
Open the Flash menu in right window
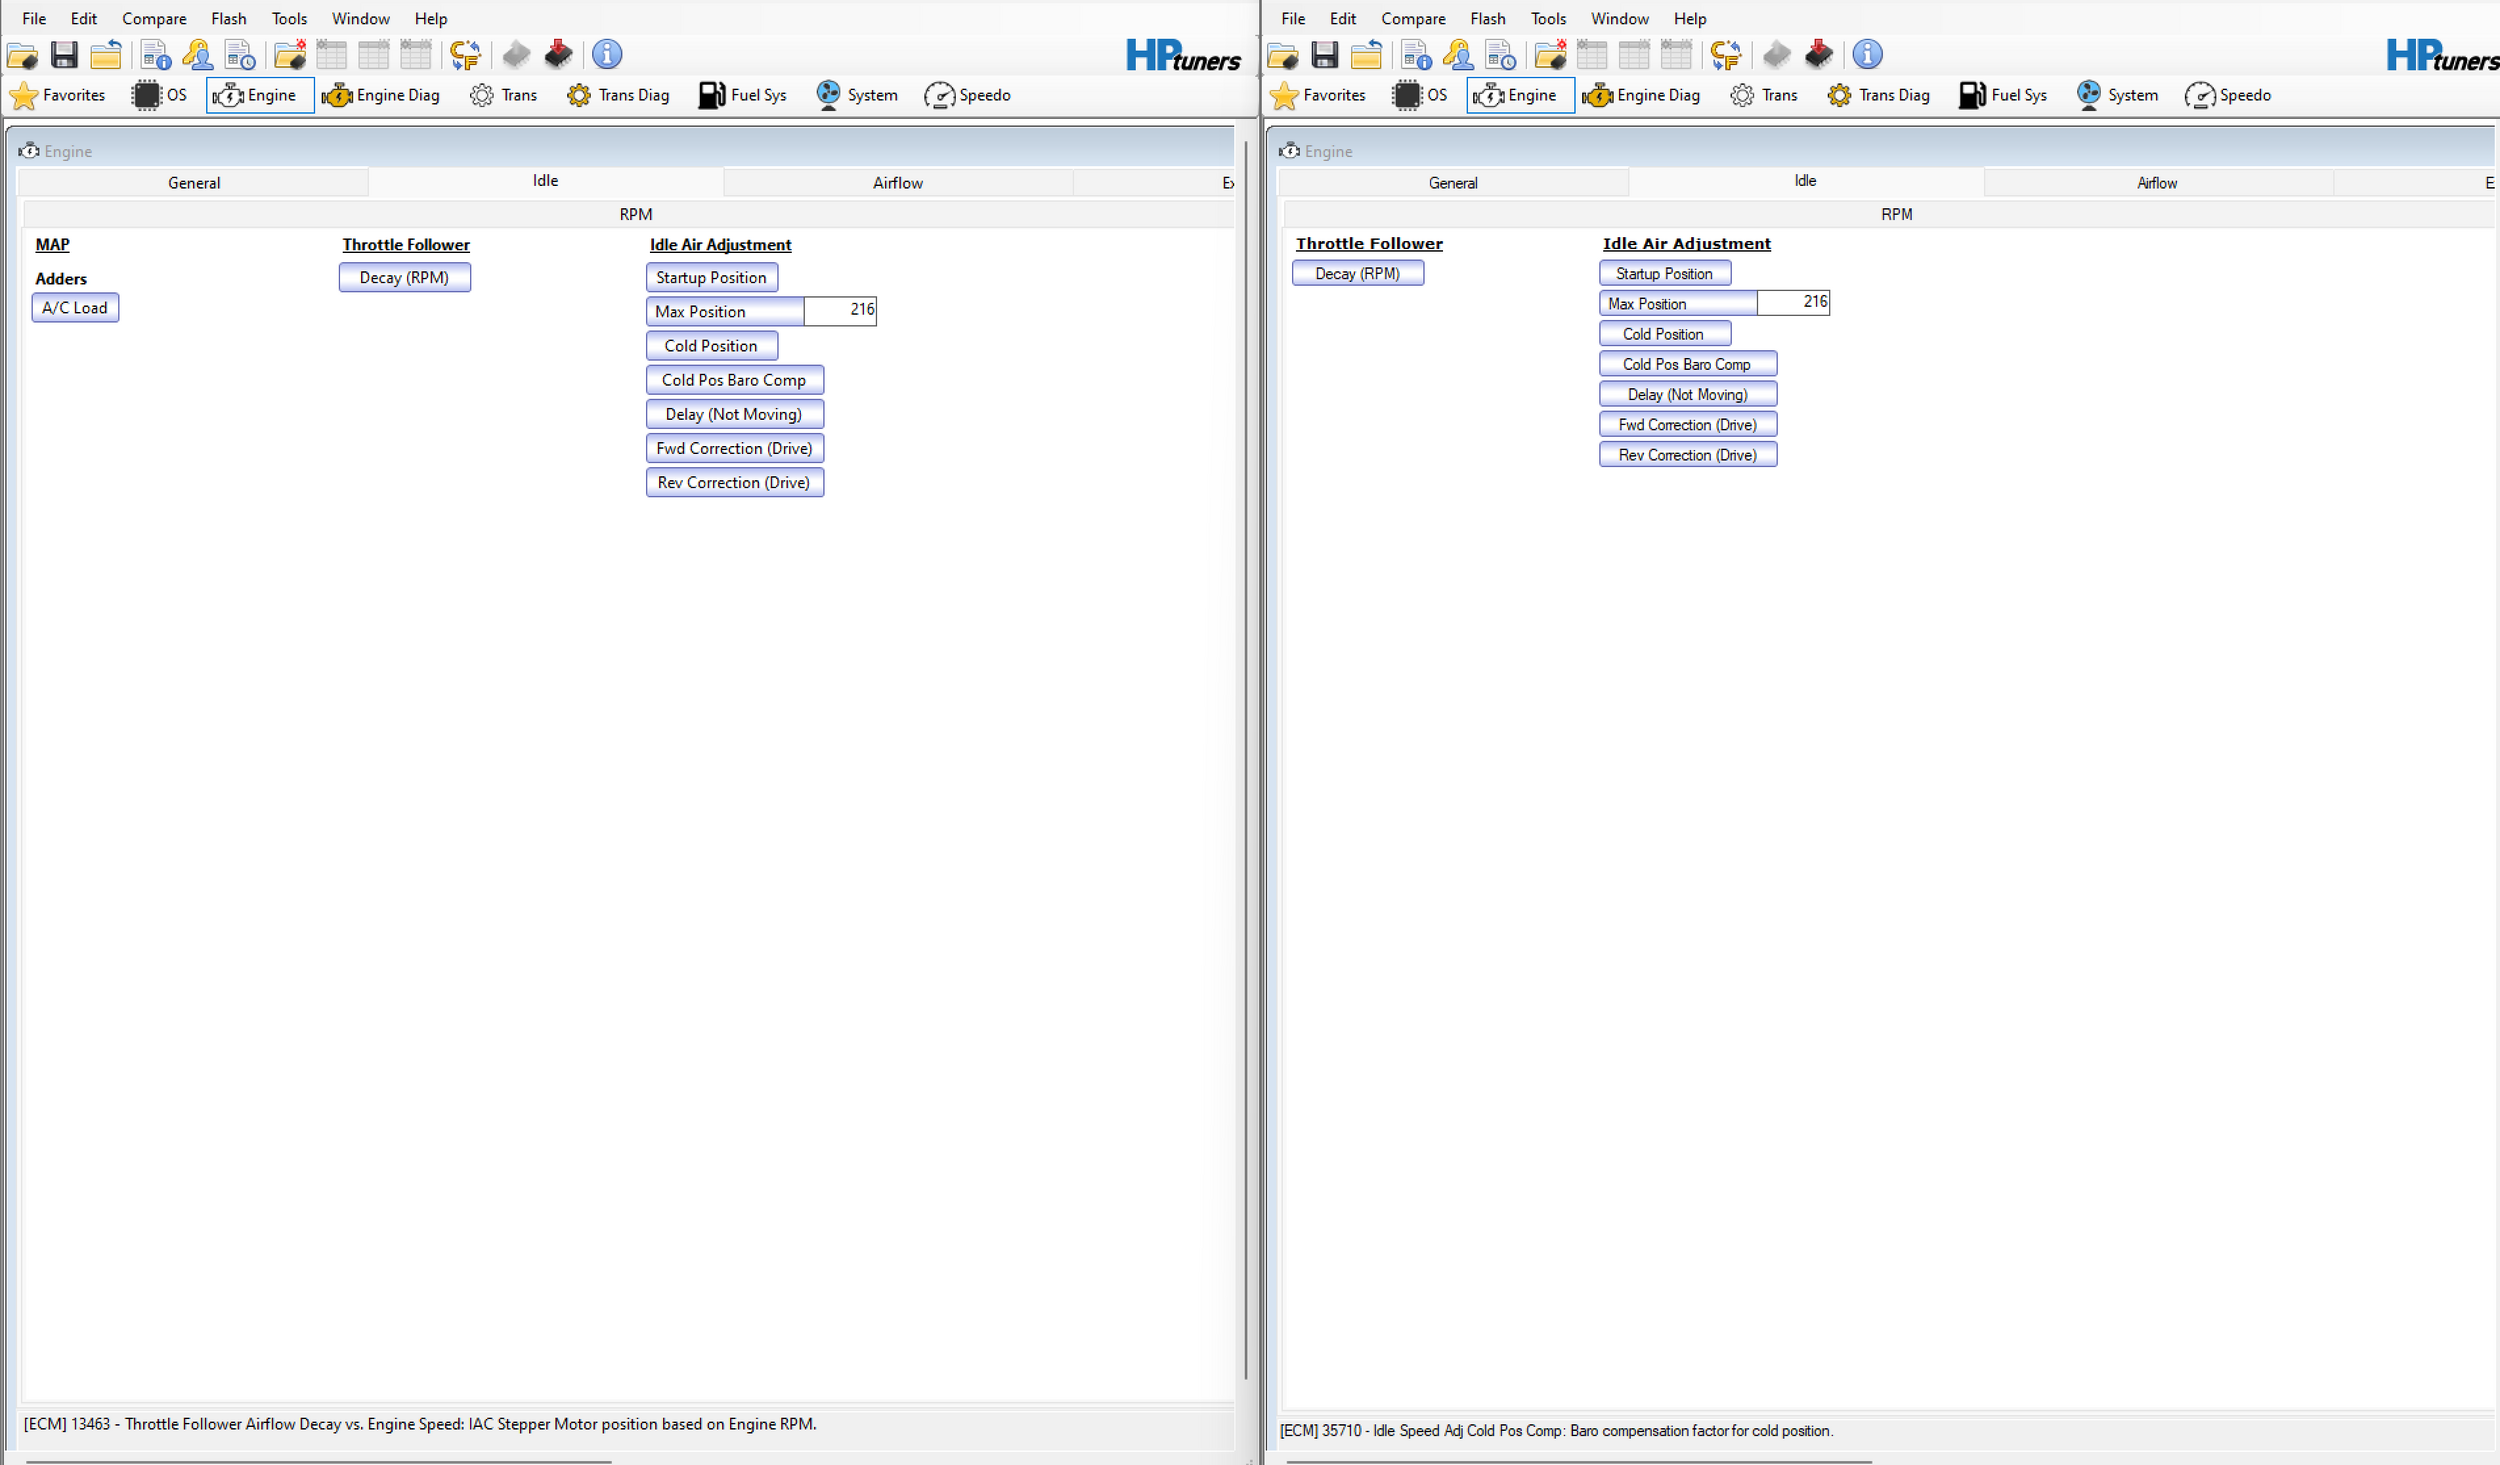[x=1487, y=18]
